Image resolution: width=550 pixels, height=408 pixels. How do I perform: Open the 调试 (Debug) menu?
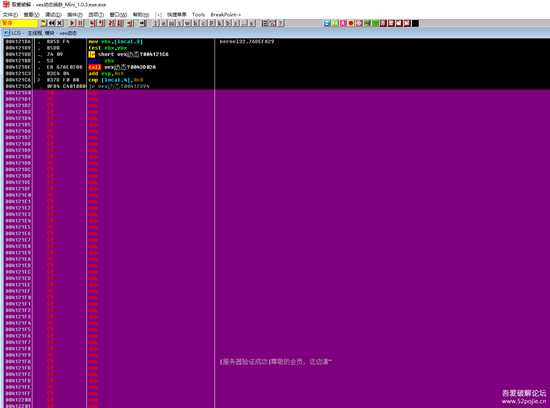tap(53, 14)
